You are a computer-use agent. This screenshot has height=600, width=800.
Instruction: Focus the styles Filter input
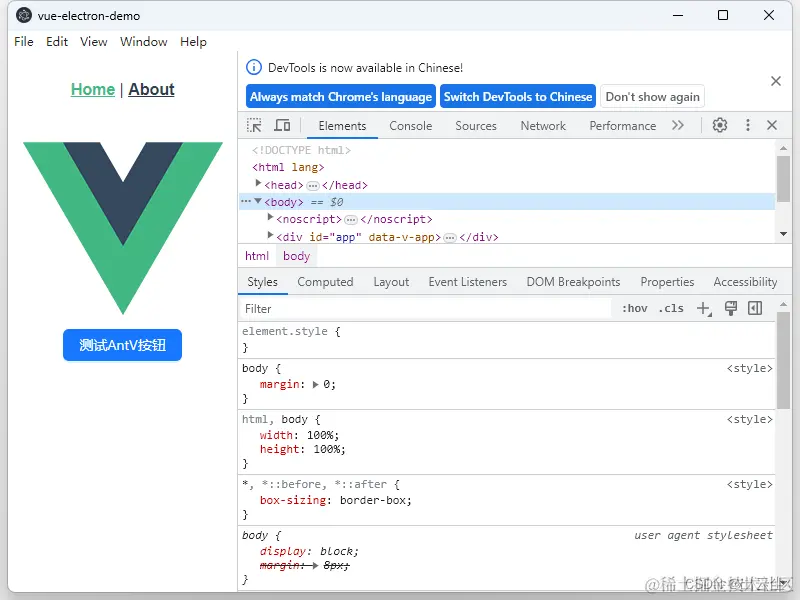(426, 309)
